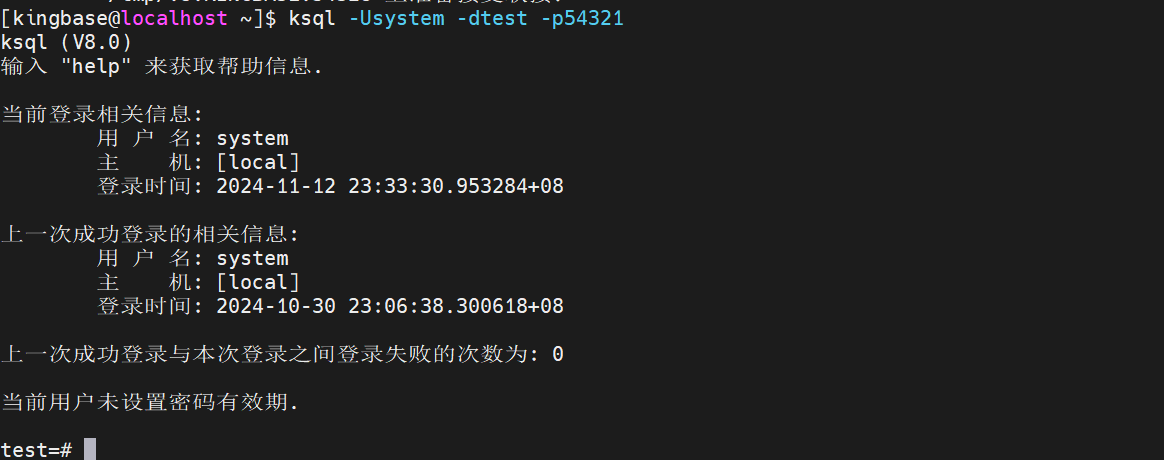1164x460 pixels.
Task: Click the ksql (V8.0) version line
Action: [66, 43]
